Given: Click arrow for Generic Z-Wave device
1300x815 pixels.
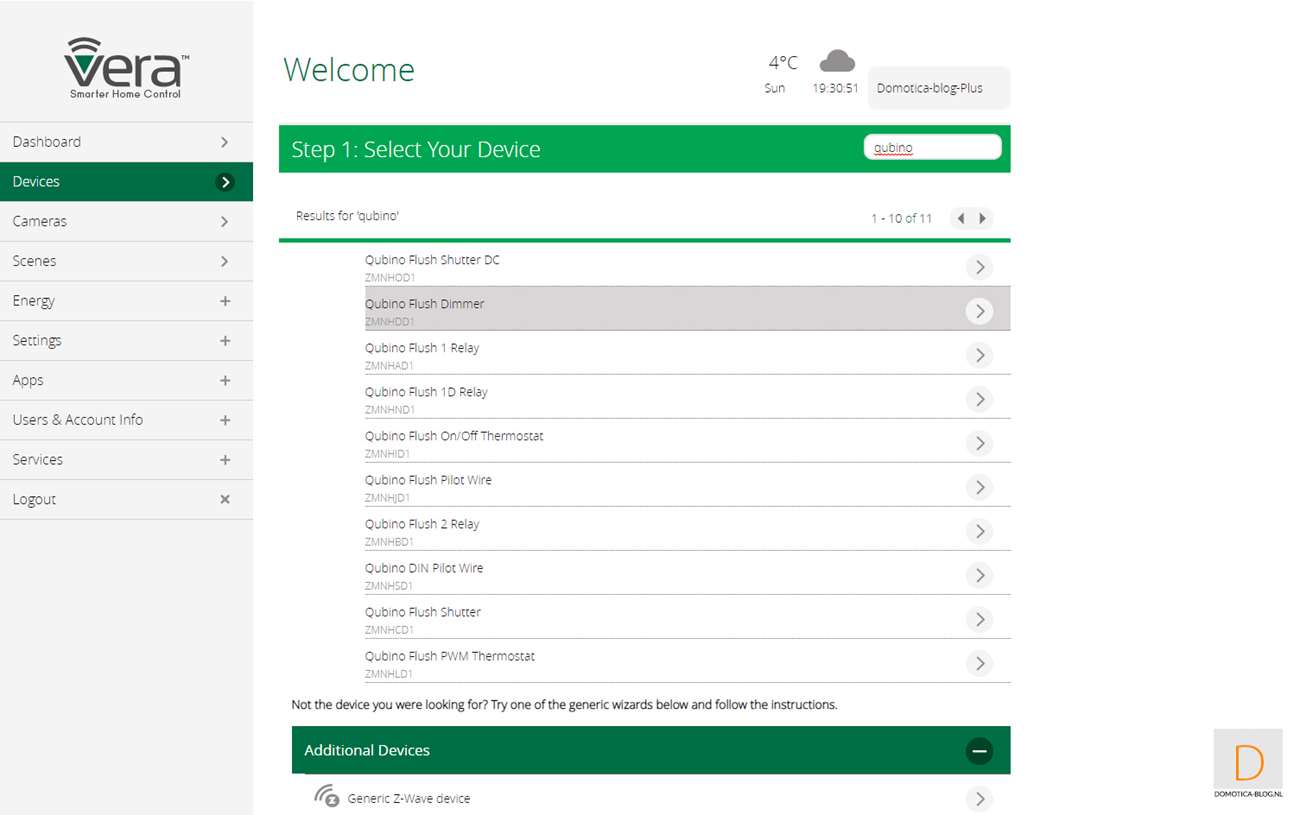Looking at the screenshot, I should pos(980,798).
